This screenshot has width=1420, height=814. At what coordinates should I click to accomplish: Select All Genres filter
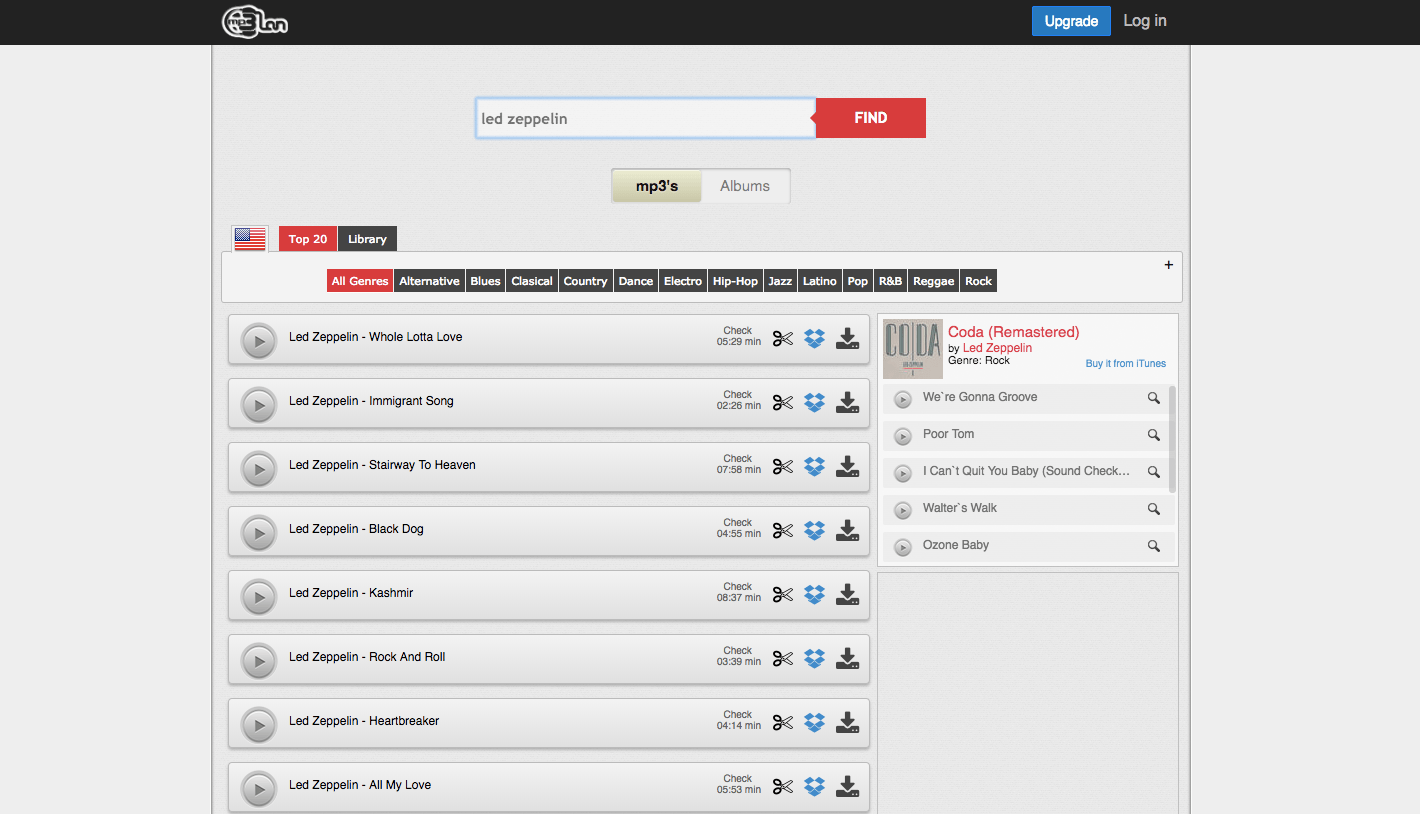point(360,281)
